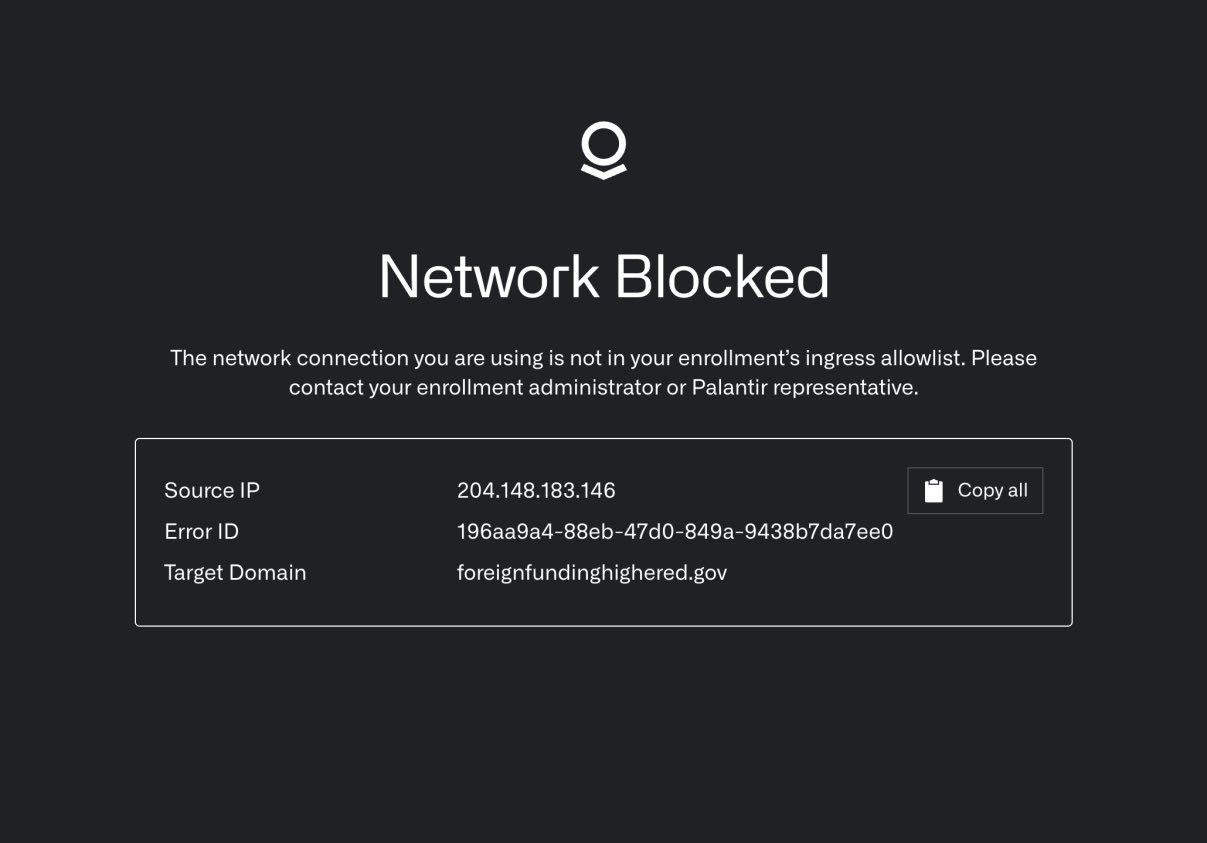1207x843 pixels.
Task: Click the Error ID label
Action: tap(201, 532)
